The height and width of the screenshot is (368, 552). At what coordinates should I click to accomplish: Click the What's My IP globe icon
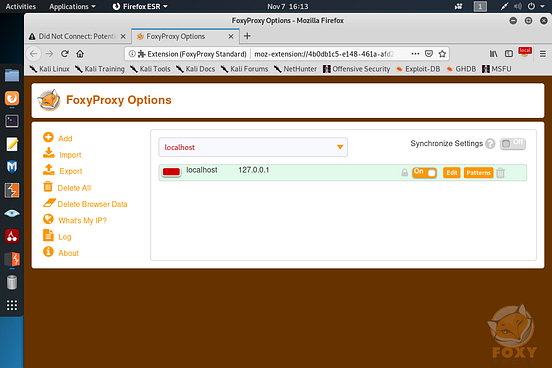48,219
